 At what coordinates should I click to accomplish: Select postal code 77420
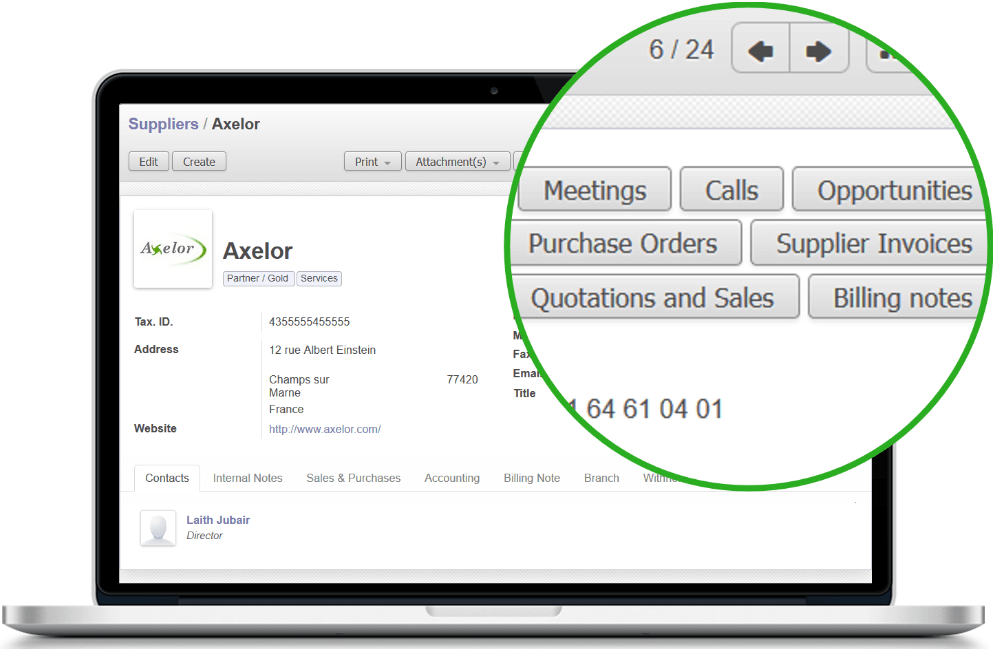pos(462,379)
